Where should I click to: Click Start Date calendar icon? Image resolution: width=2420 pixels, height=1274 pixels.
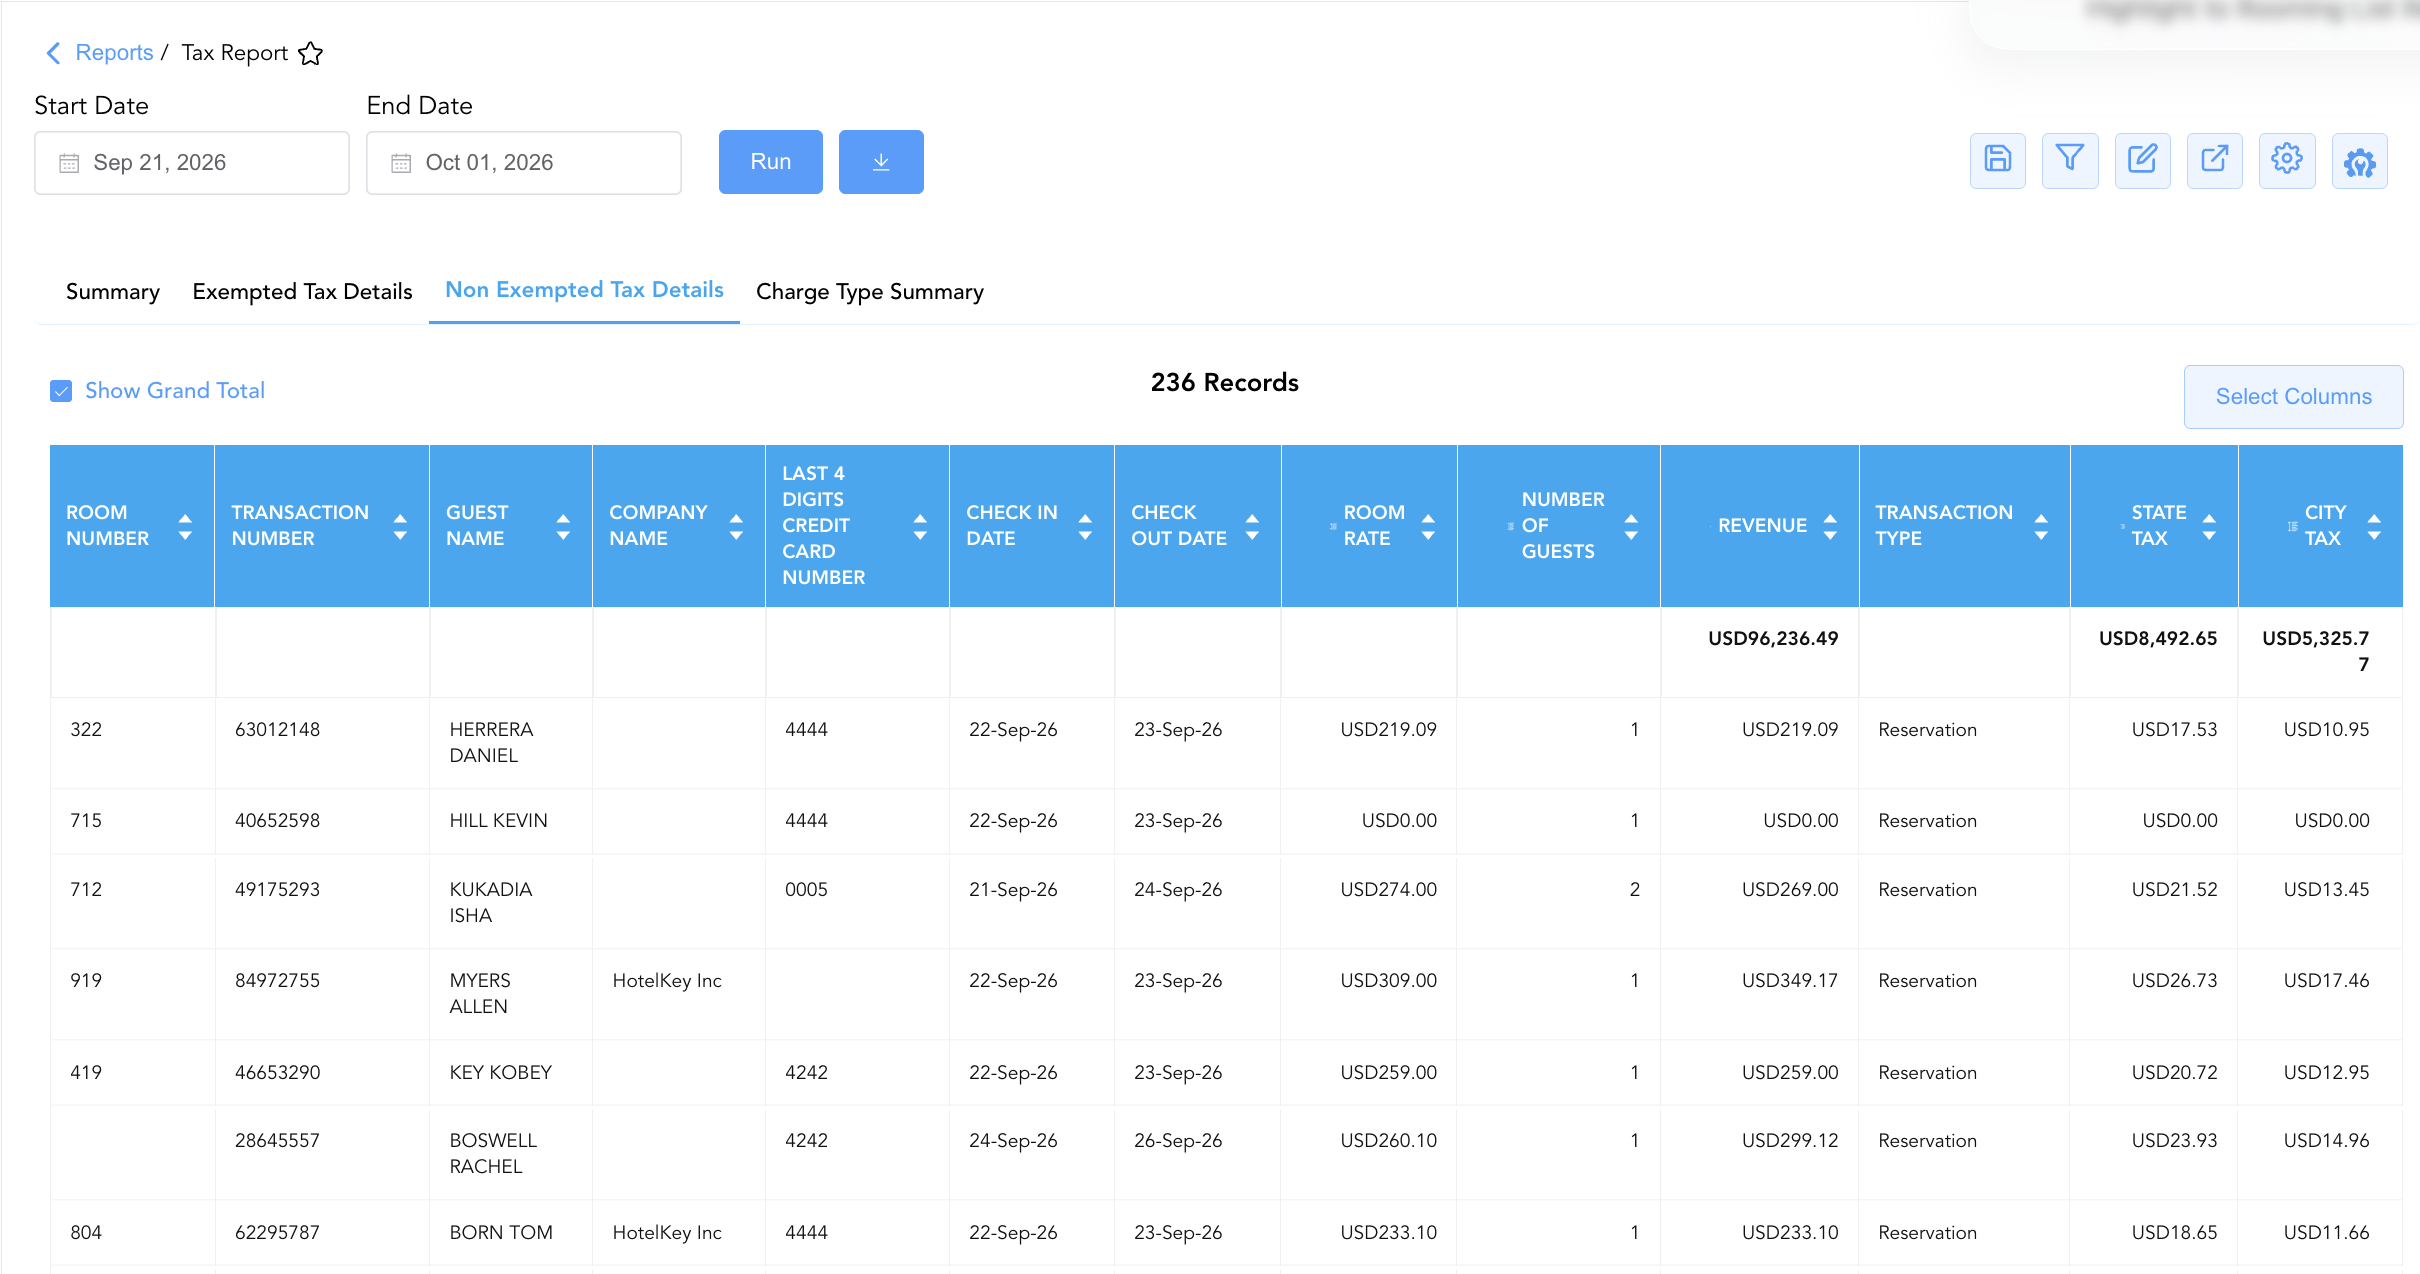pyautogui.click(x=69, y=163)
